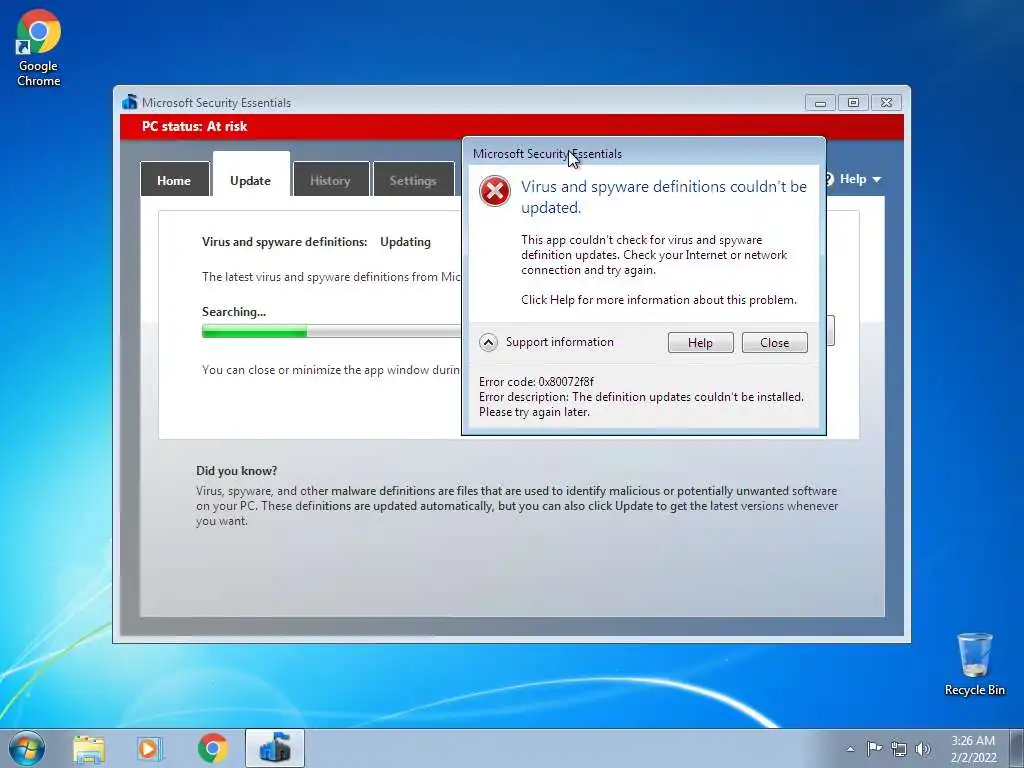This screenshot has height=768, width=1024.
Task: Click the 'Updating' status value
Action: point(406,242)
